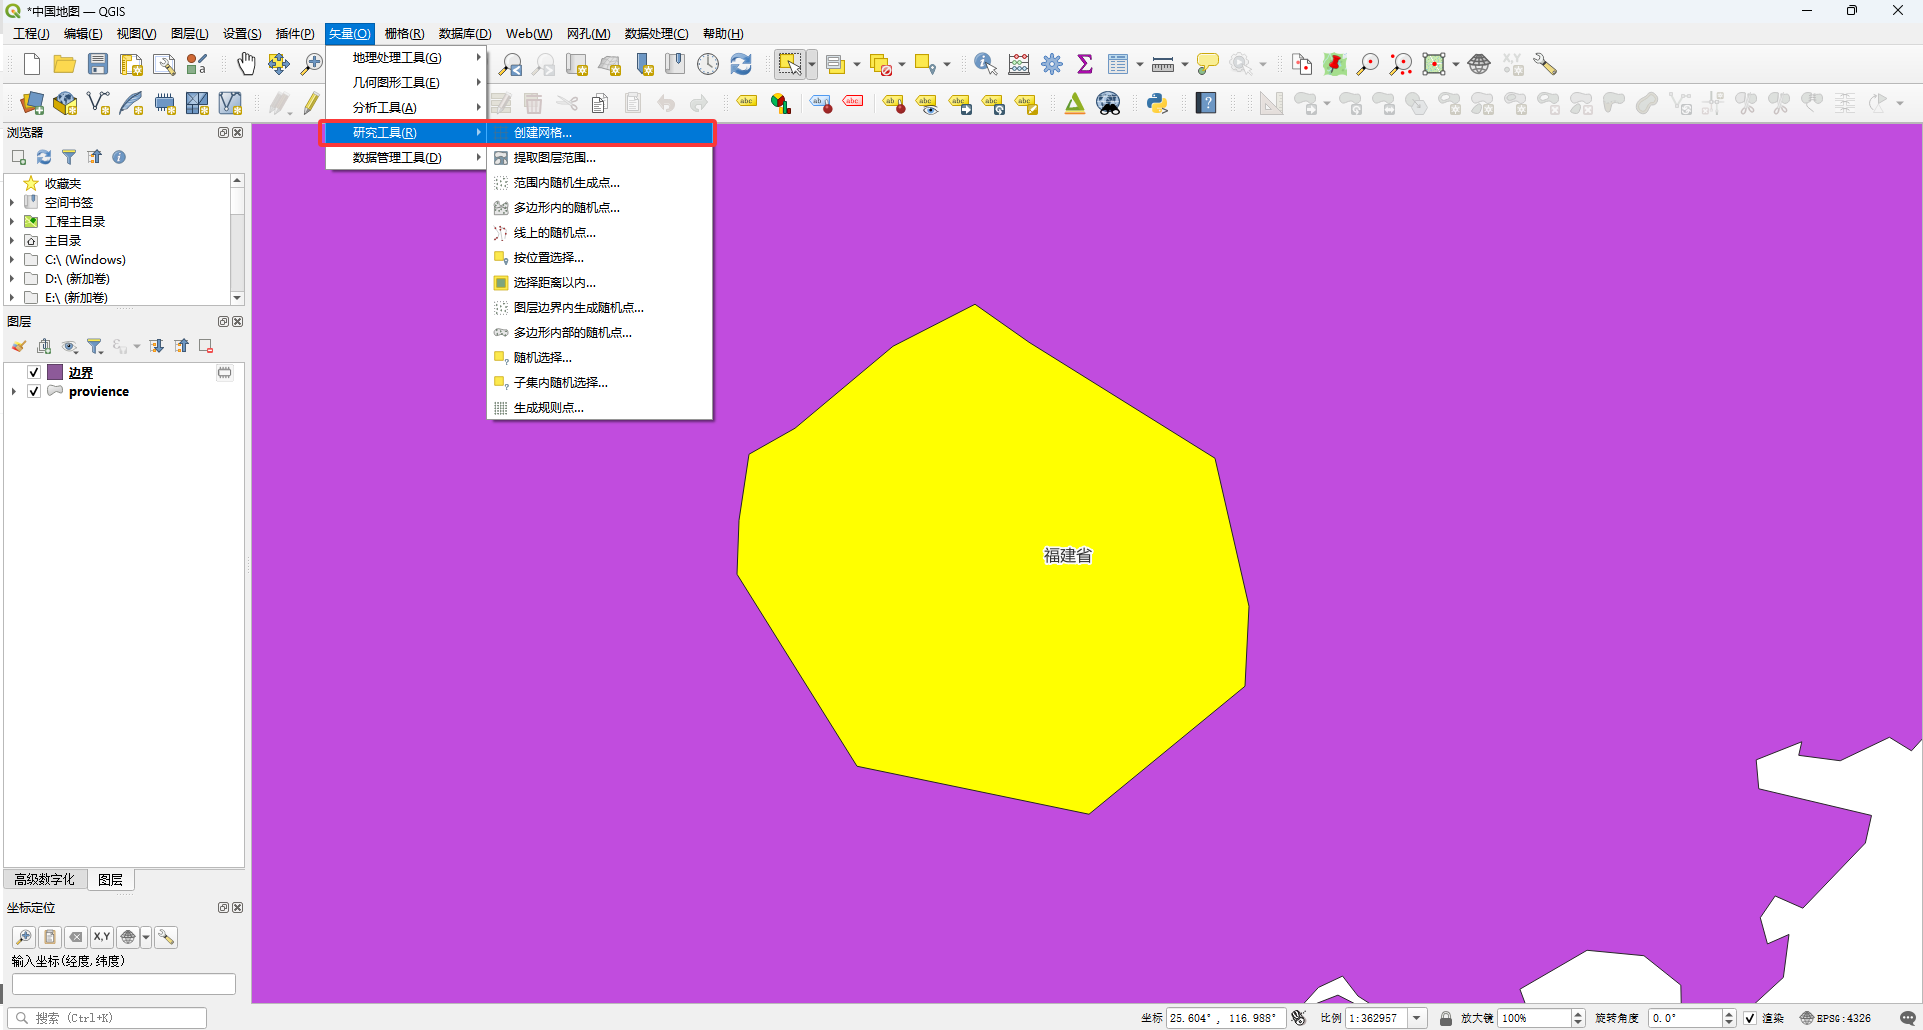Switch to 图层 tab at bottom
The width and height of the screenshot is (1923, 1030).
point(110,879)
